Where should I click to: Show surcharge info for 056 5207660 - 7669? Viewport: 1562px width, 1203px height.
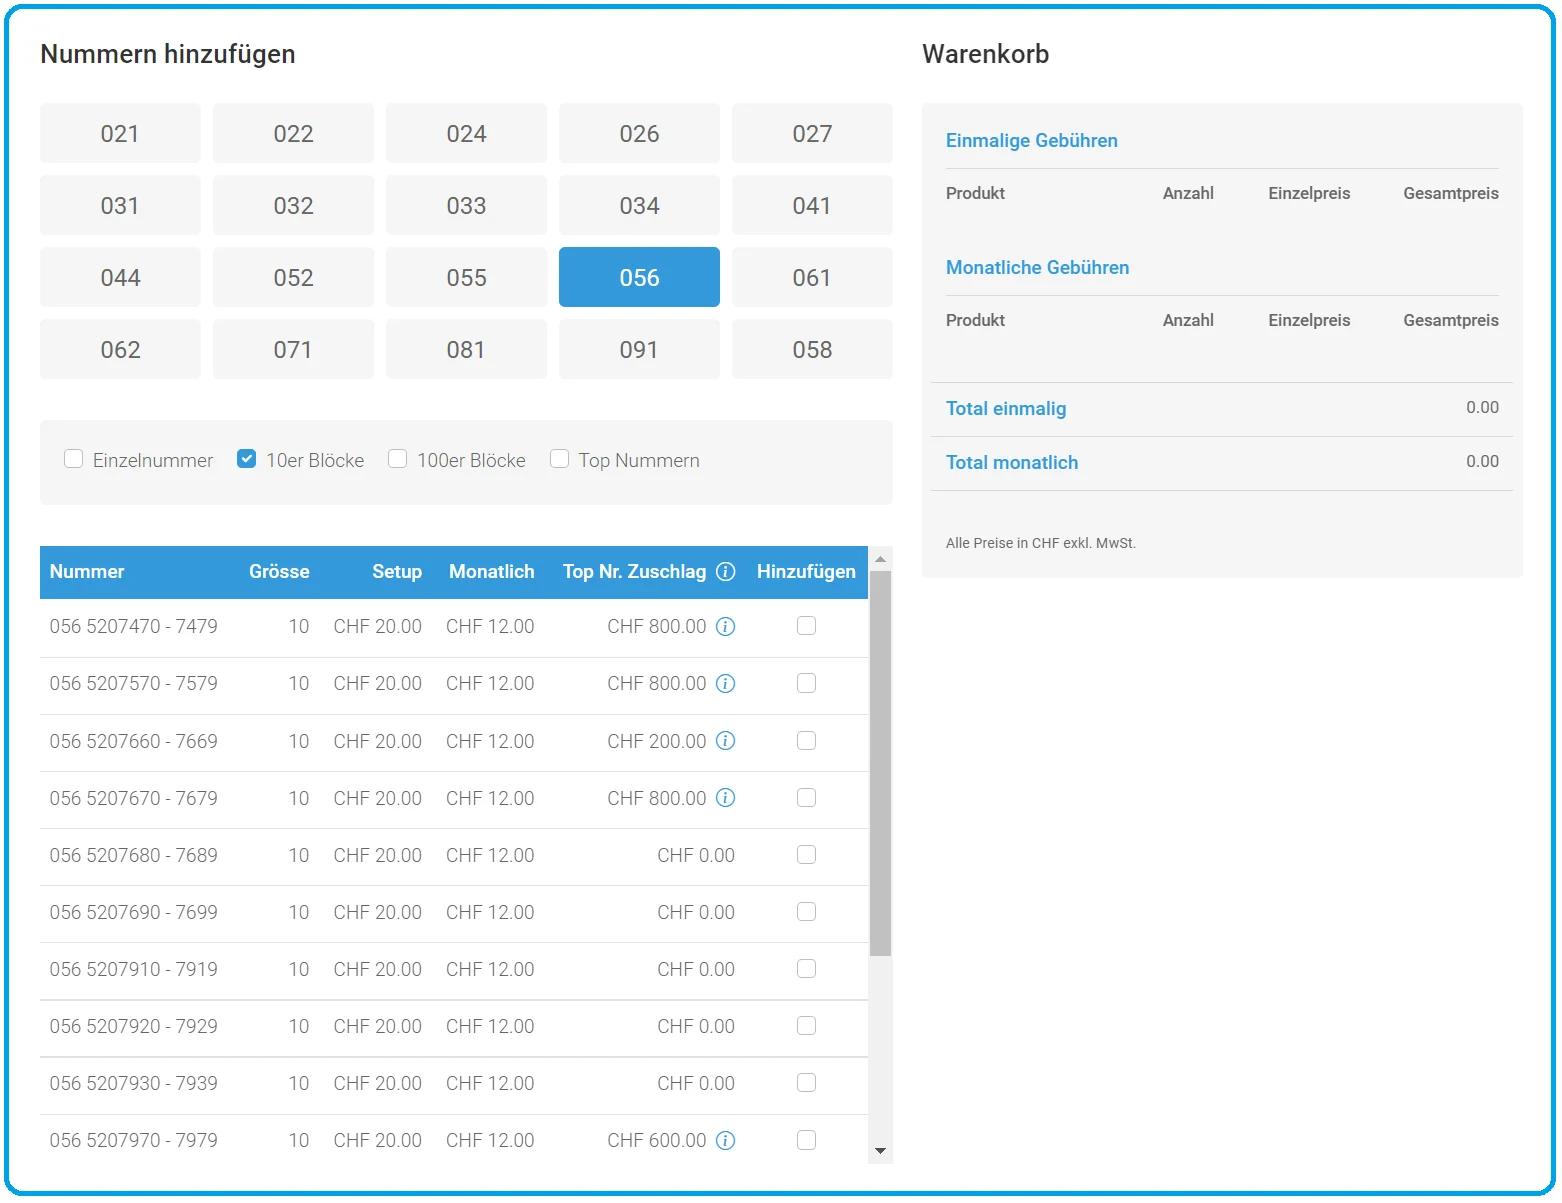(x=726, y=741)
